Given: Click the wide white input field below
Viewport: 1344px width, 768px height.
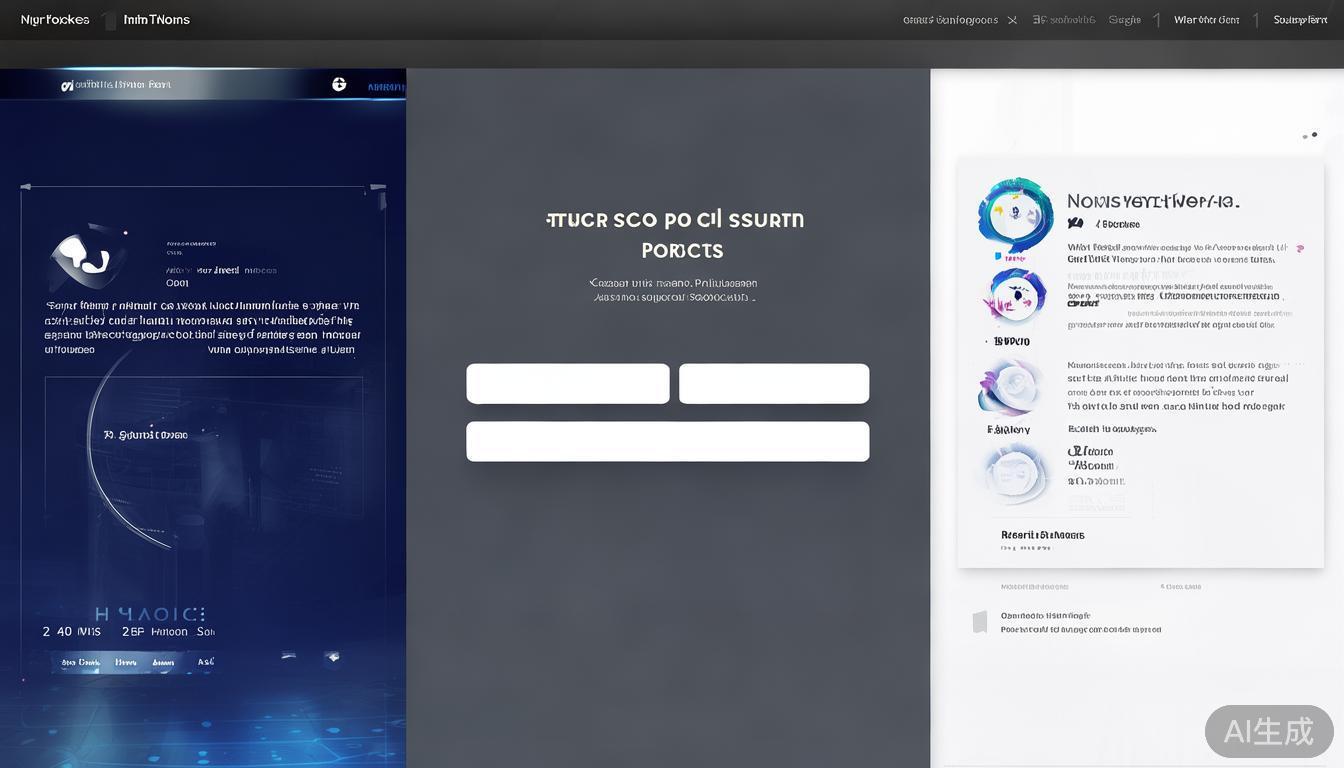Looking at the screenshot, I should pos(667,441).
